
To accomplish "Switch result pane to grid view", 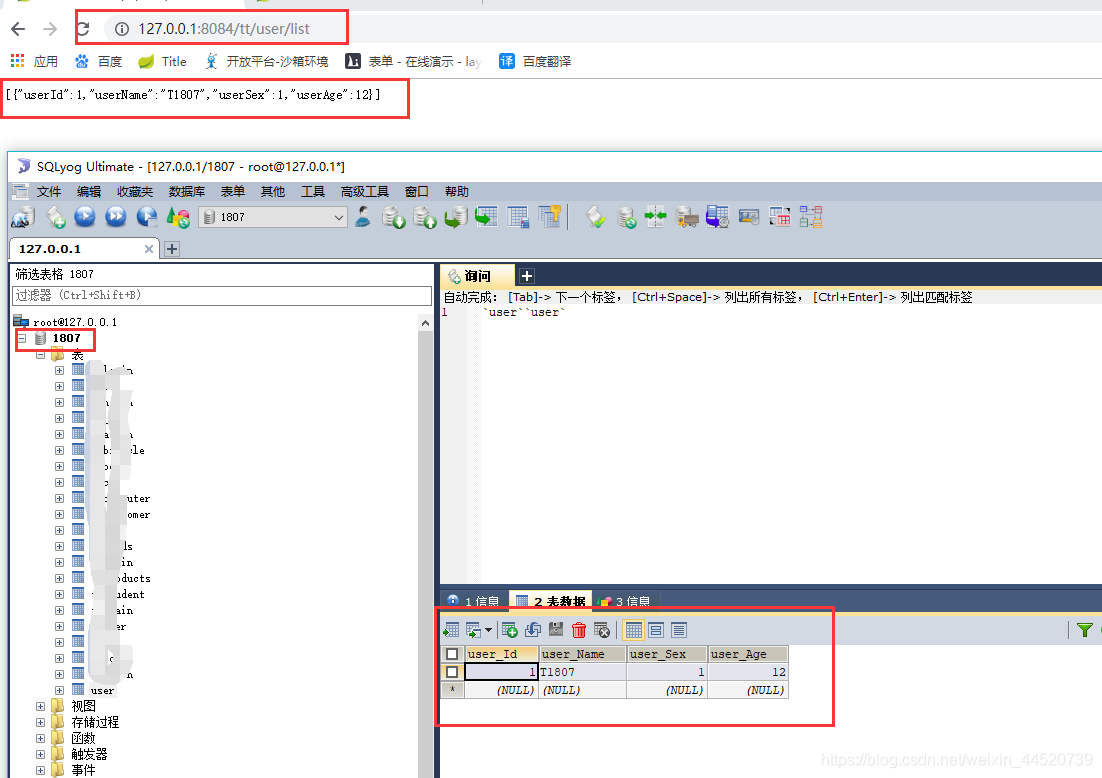I will click(634, 630).
